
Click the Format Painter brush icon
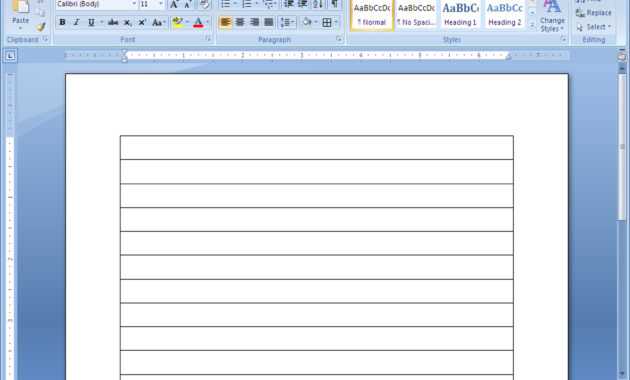41,27
